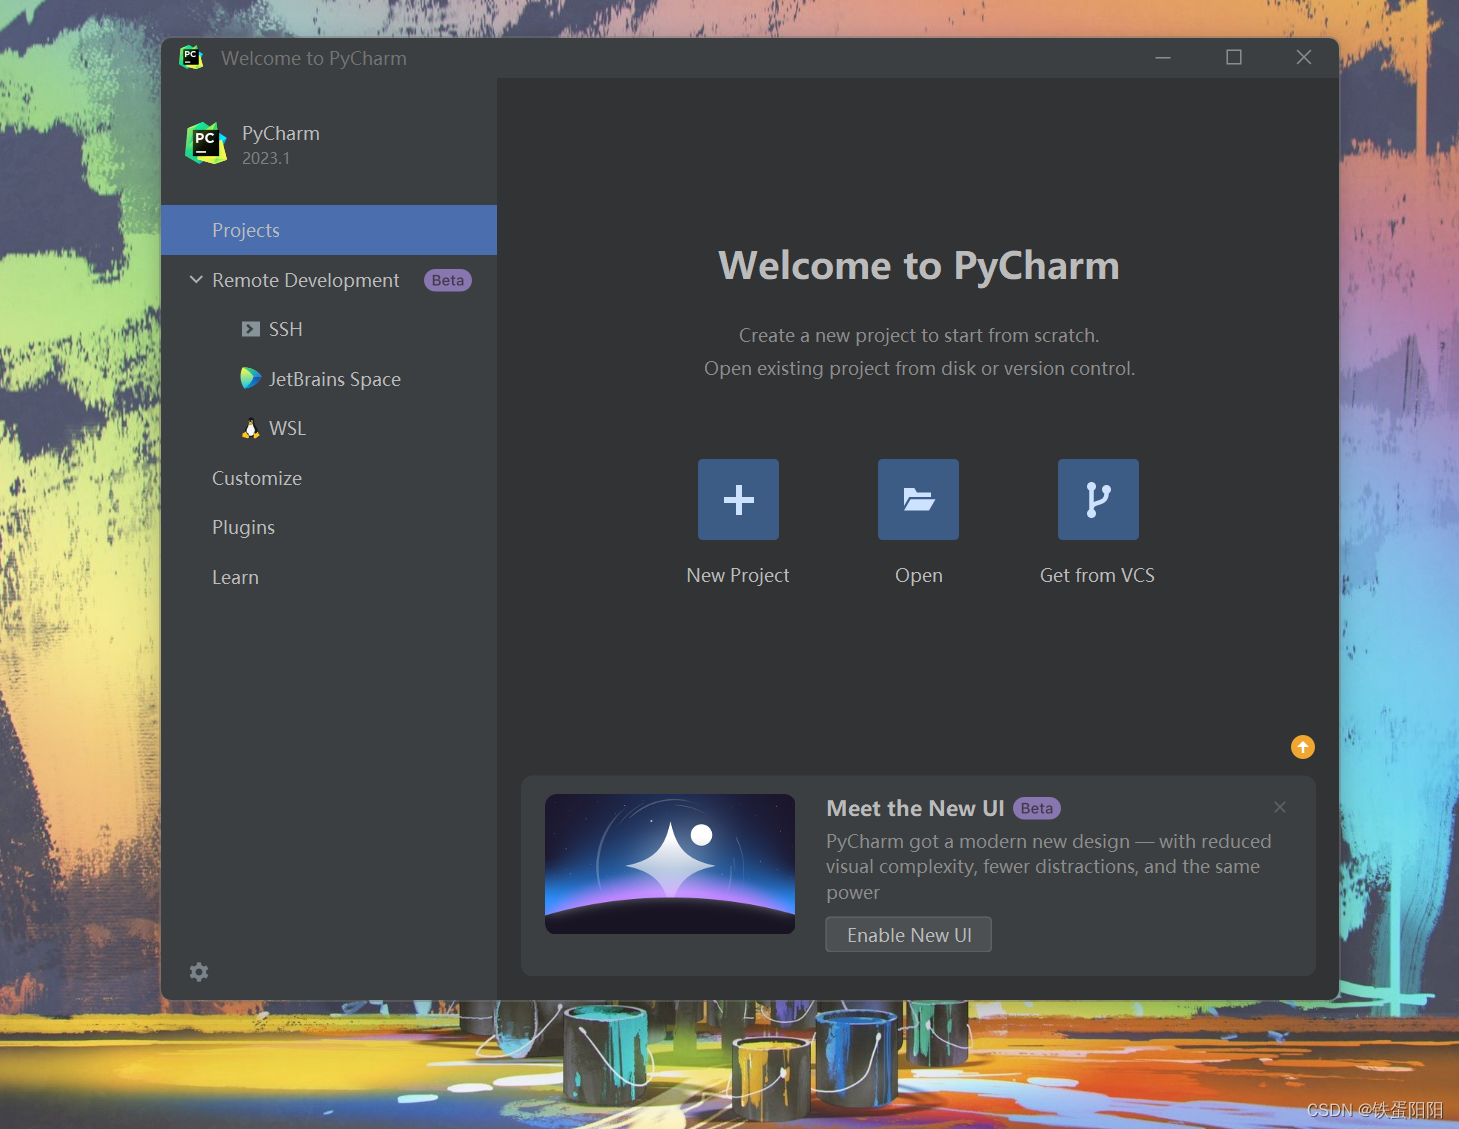Viewport: 1459px width, 1129px height.
Task: Click the Meet the New UI heading
Action: pyautogui.click(x=915, y=808)
